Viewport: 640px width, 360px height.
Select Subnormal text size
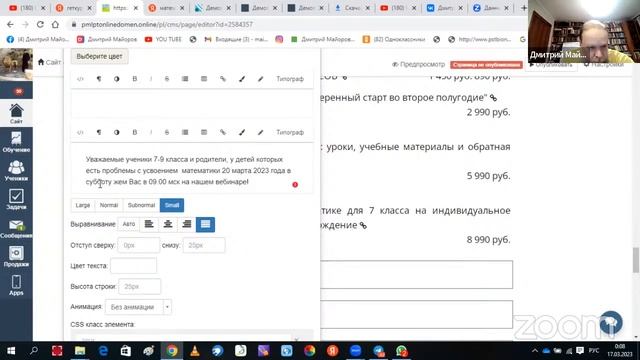click(x=141, y=205)
